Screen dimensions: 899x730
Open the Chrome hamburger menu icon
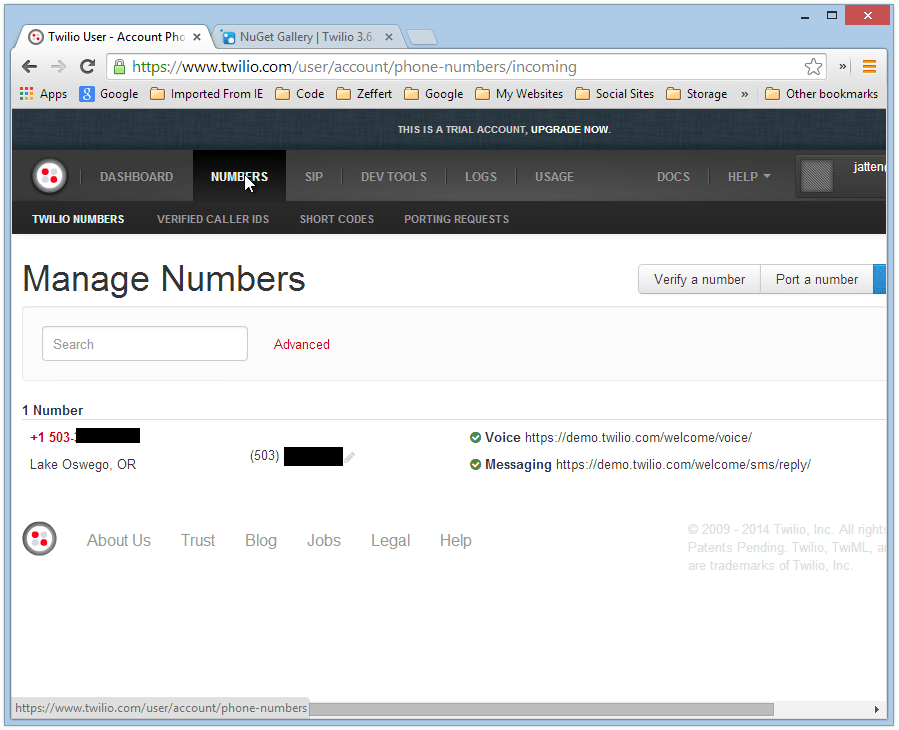coord(868,67)
